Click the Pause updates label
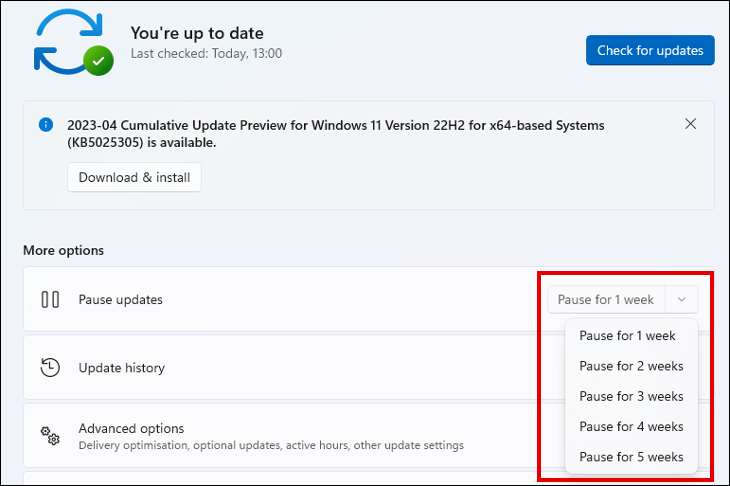 [121, 300]
